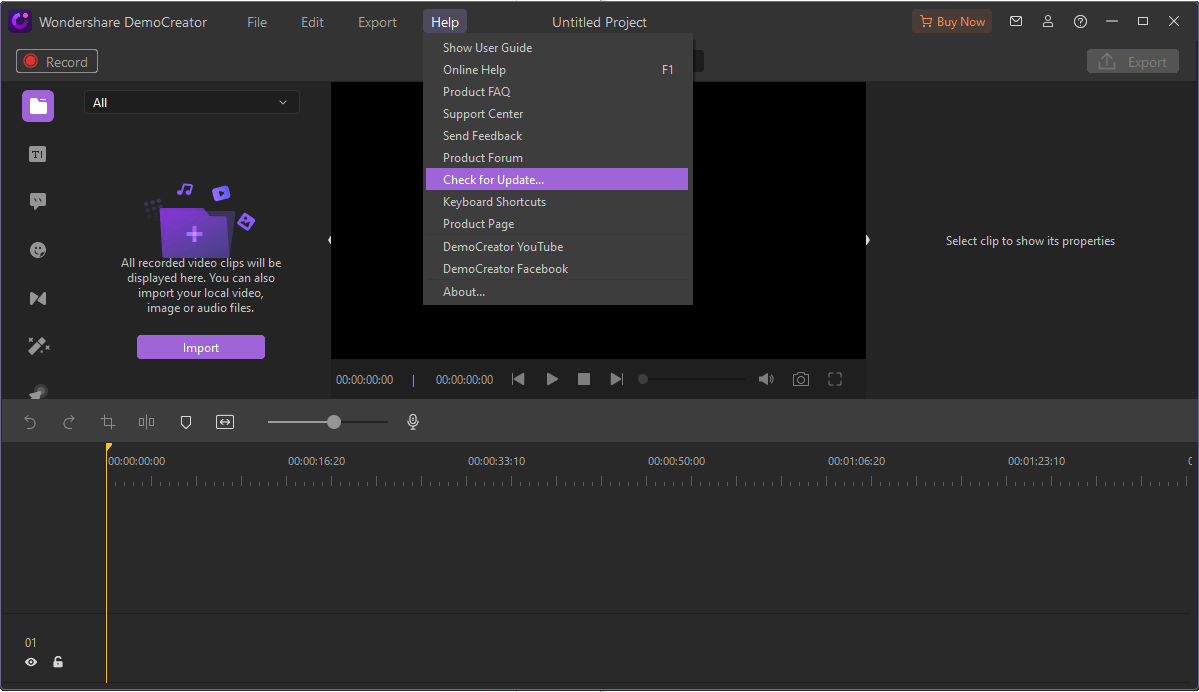1199x692 pixels.
Task: Open the Transitions sidebar icon
Action: point(38,298)
